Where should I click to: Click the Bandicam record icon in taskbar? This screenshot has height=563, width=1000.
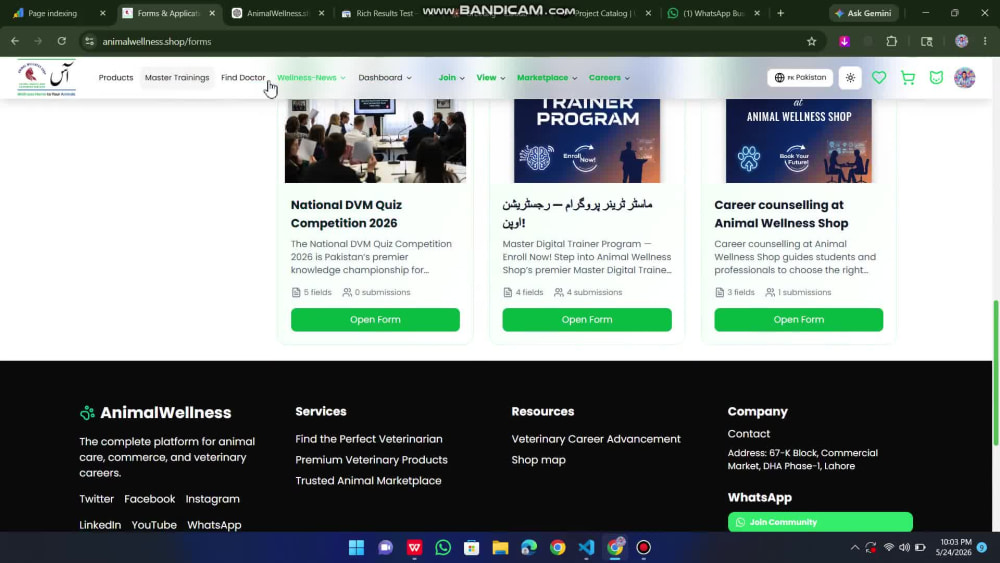[x=643, y=547]
